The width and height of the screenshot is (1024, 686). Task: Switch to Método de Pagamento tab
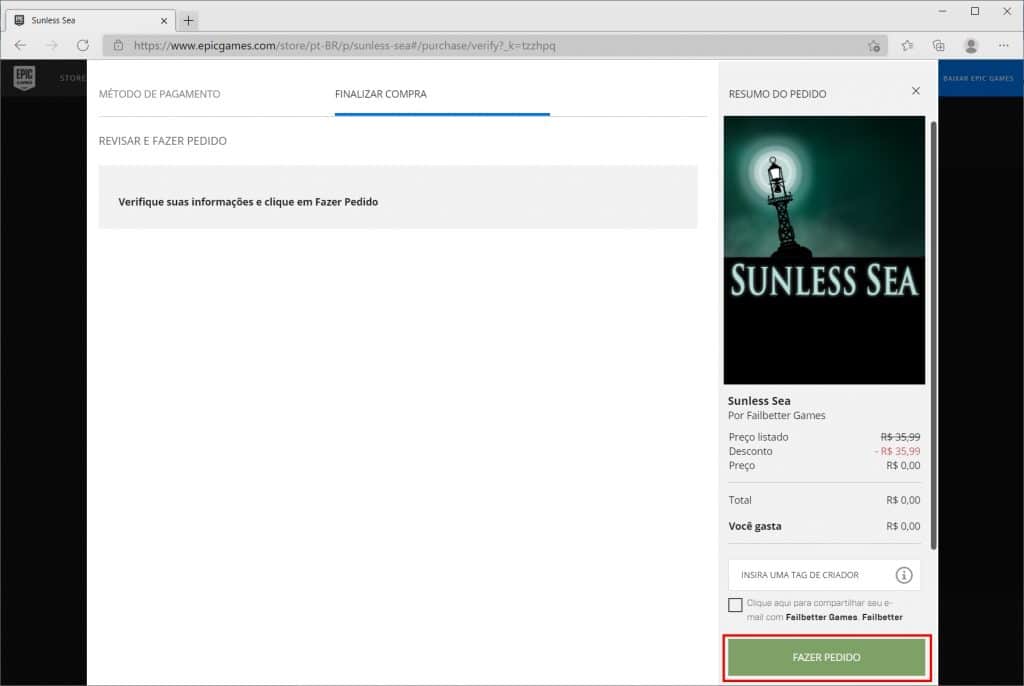click(159, 94)
